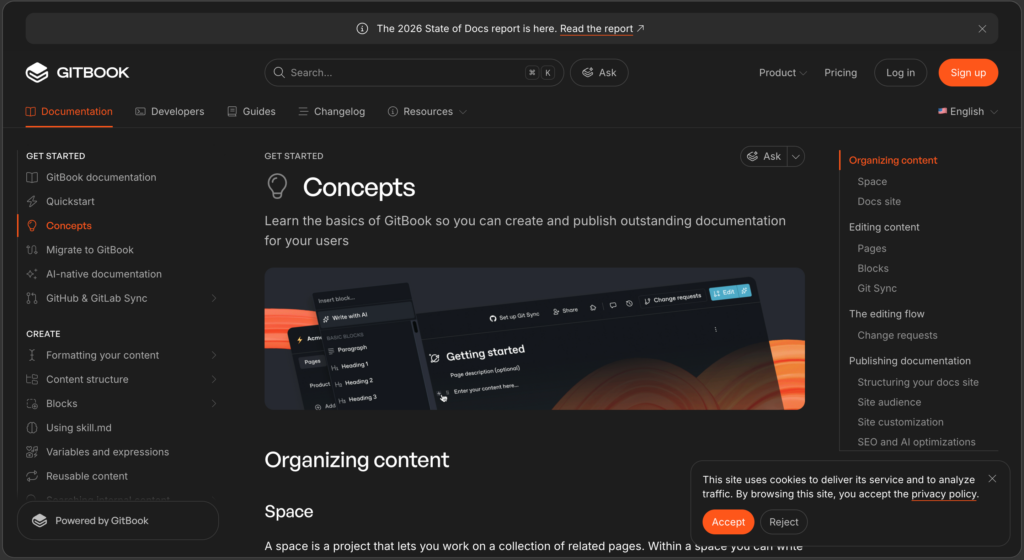Dismiss the State of Docs banner
Viewport: 1024px width, 560px height.
pyautogui.click(x=982, y=29)
